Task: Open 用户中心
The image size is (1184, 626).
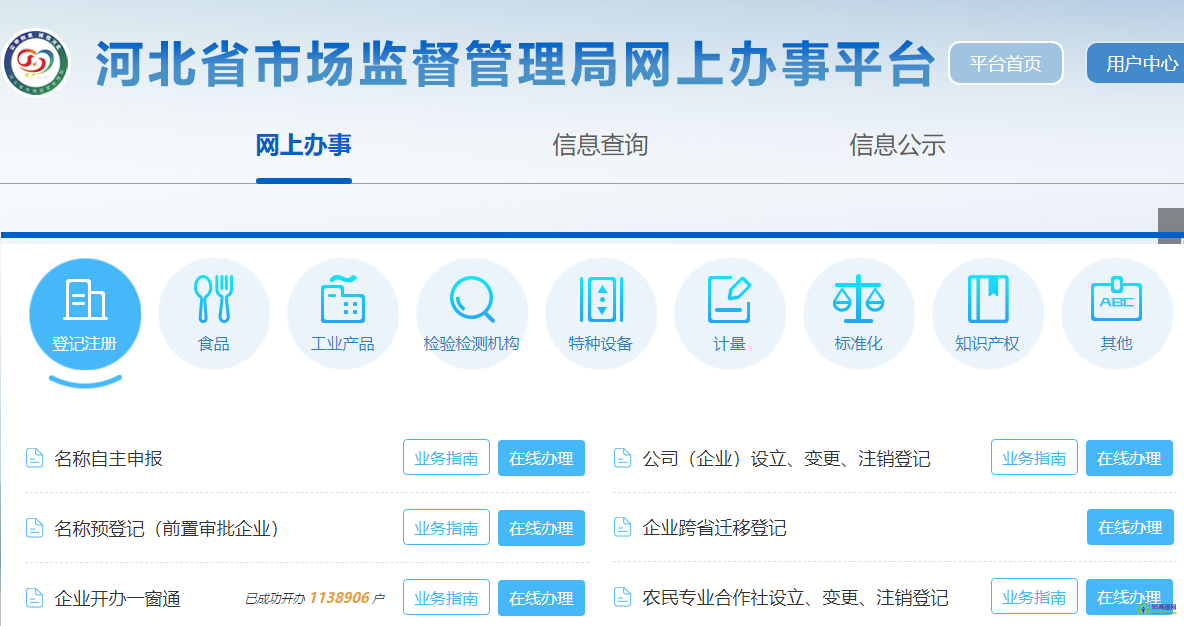Action: (1140, 63)
